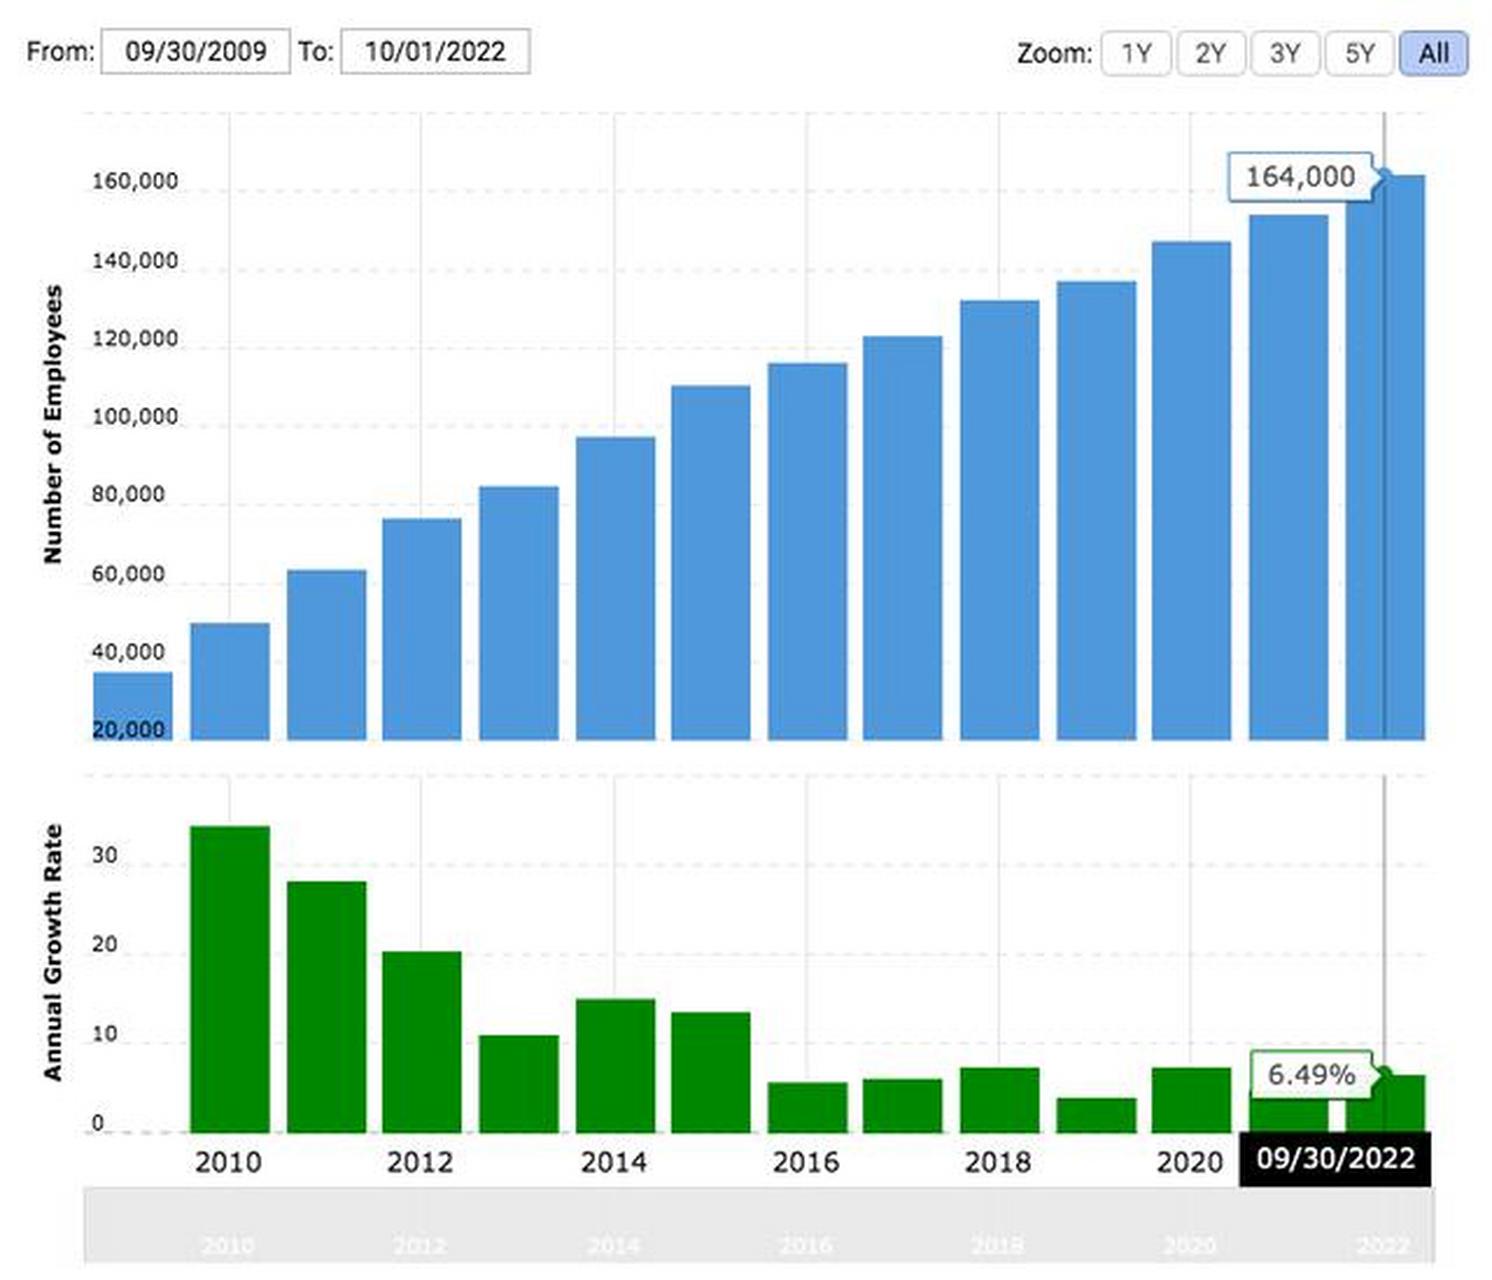Screen dimensions: 1492x1280
Task: Choose the All zoom option
Action: pos(1433,53)
